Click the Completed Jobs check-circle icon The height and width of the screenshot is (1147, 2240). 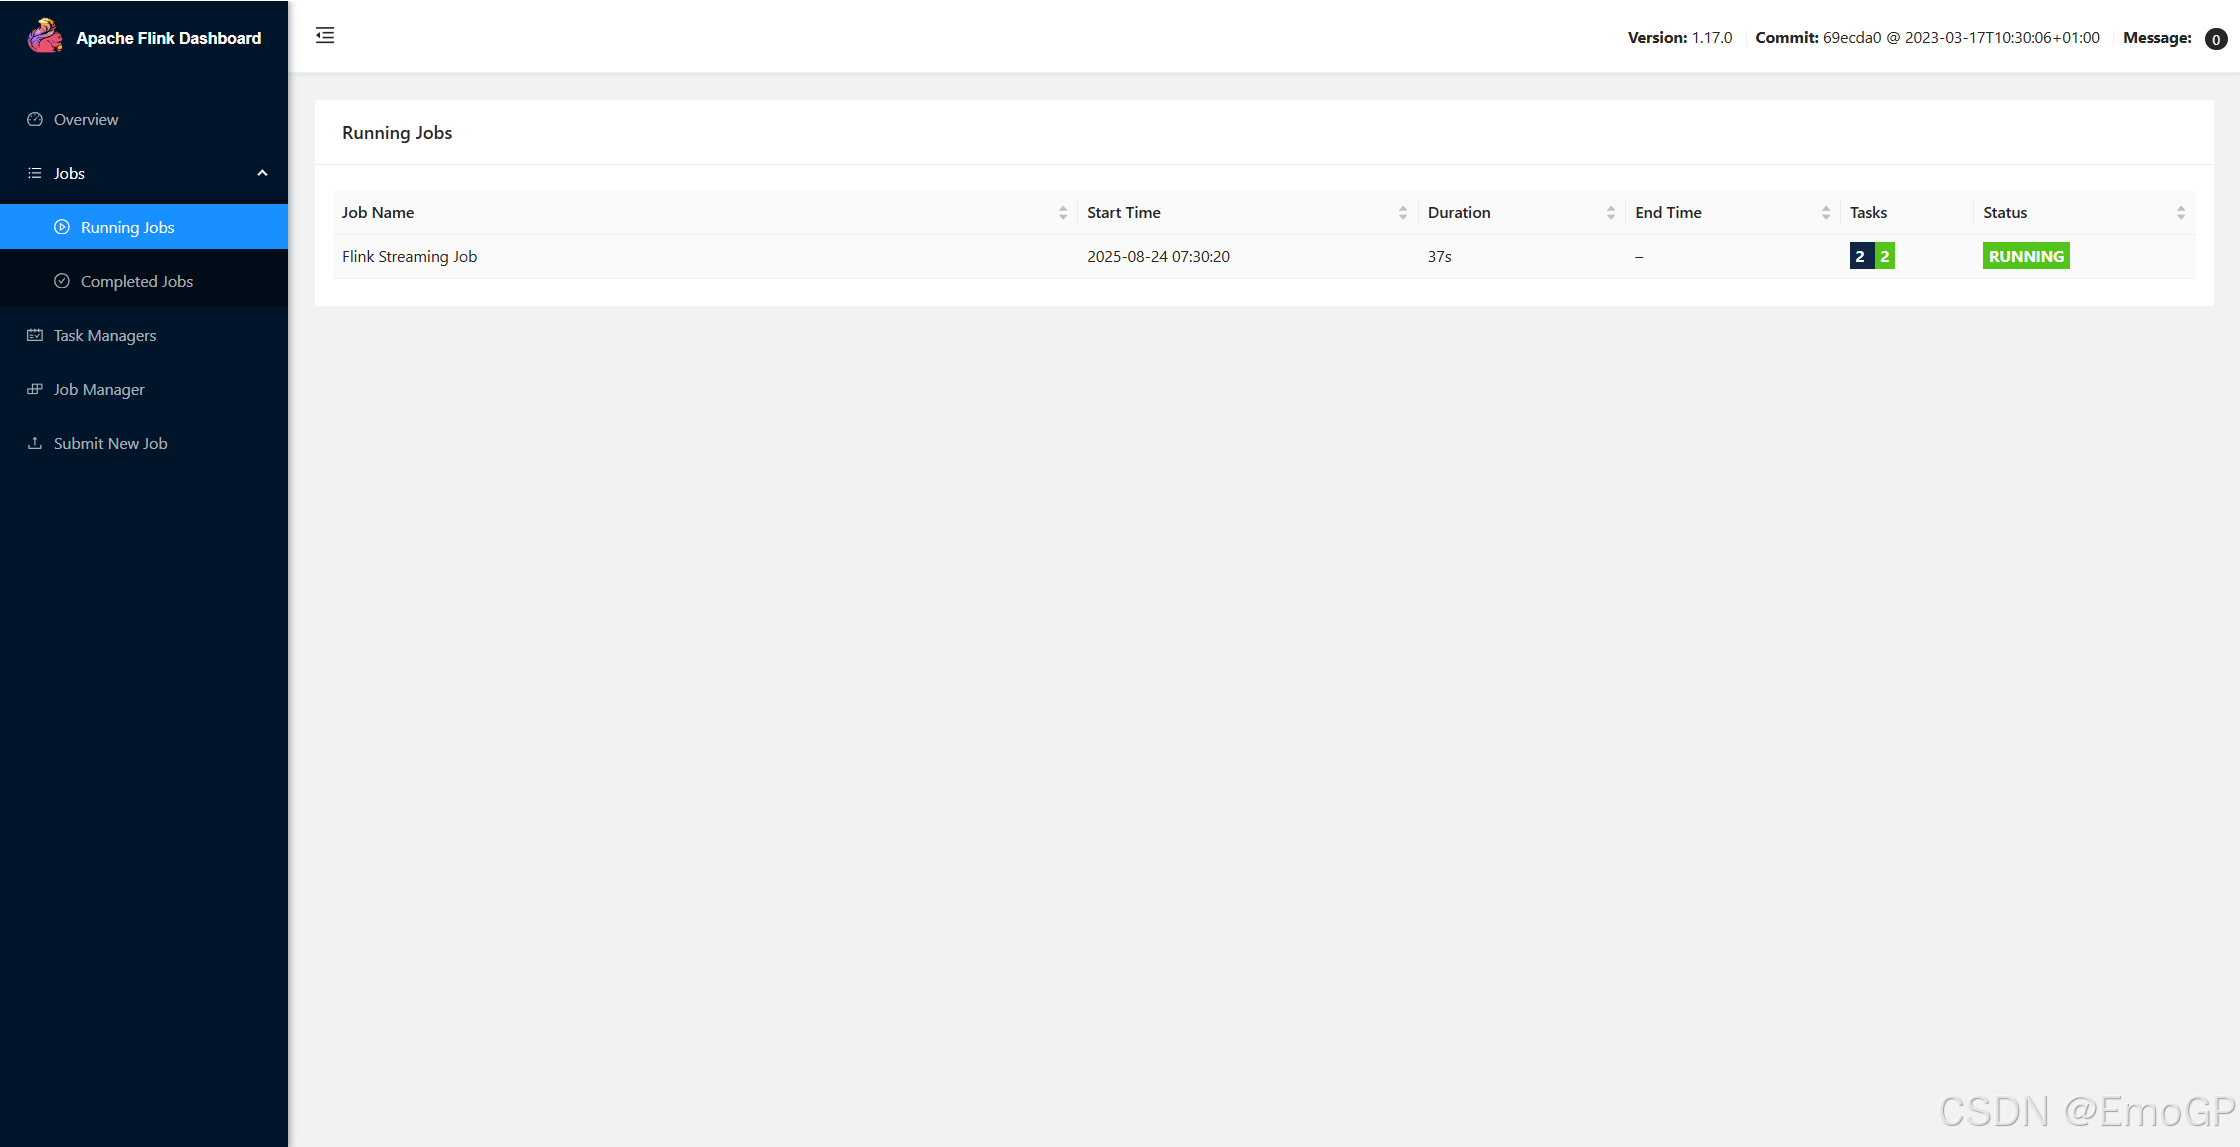(62, 281)
